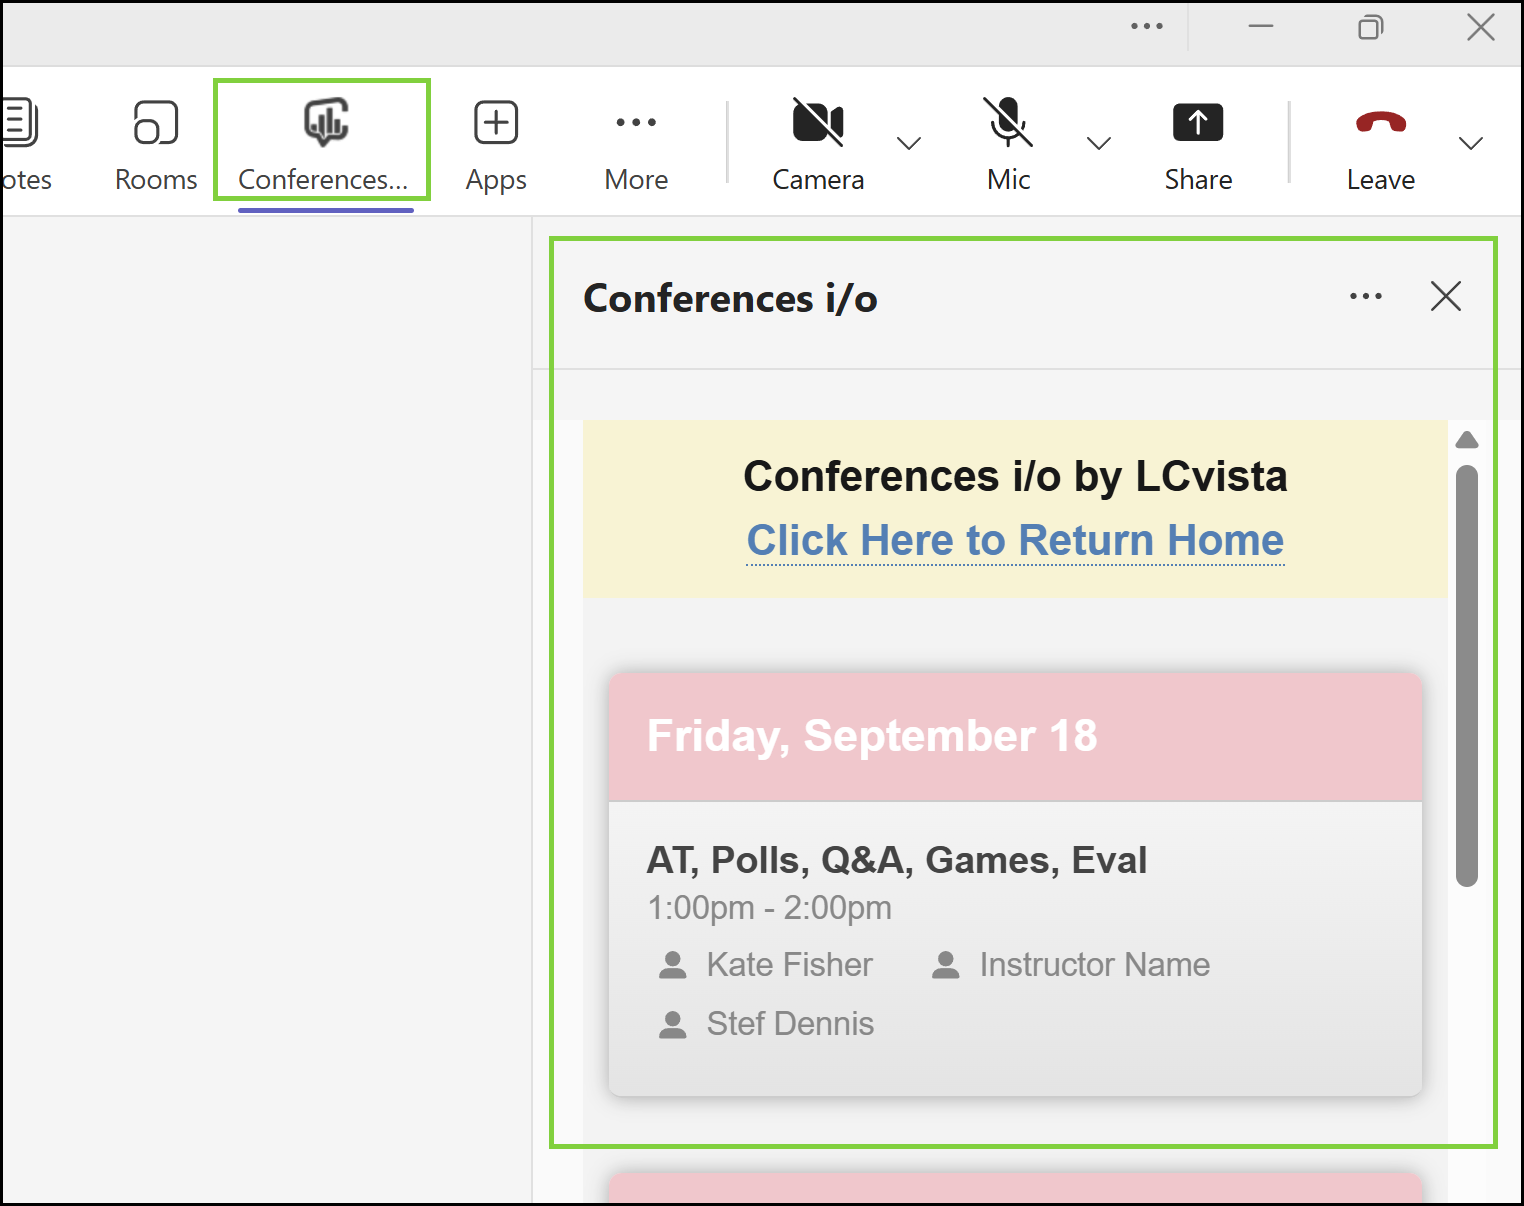
Task: Click the panel vertical scrollbar thumb
Action: 1467,676
